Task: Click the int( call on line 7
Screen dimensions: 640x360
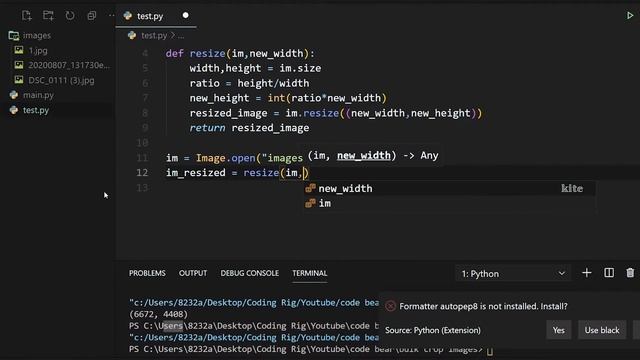Action: coord(279,98)
